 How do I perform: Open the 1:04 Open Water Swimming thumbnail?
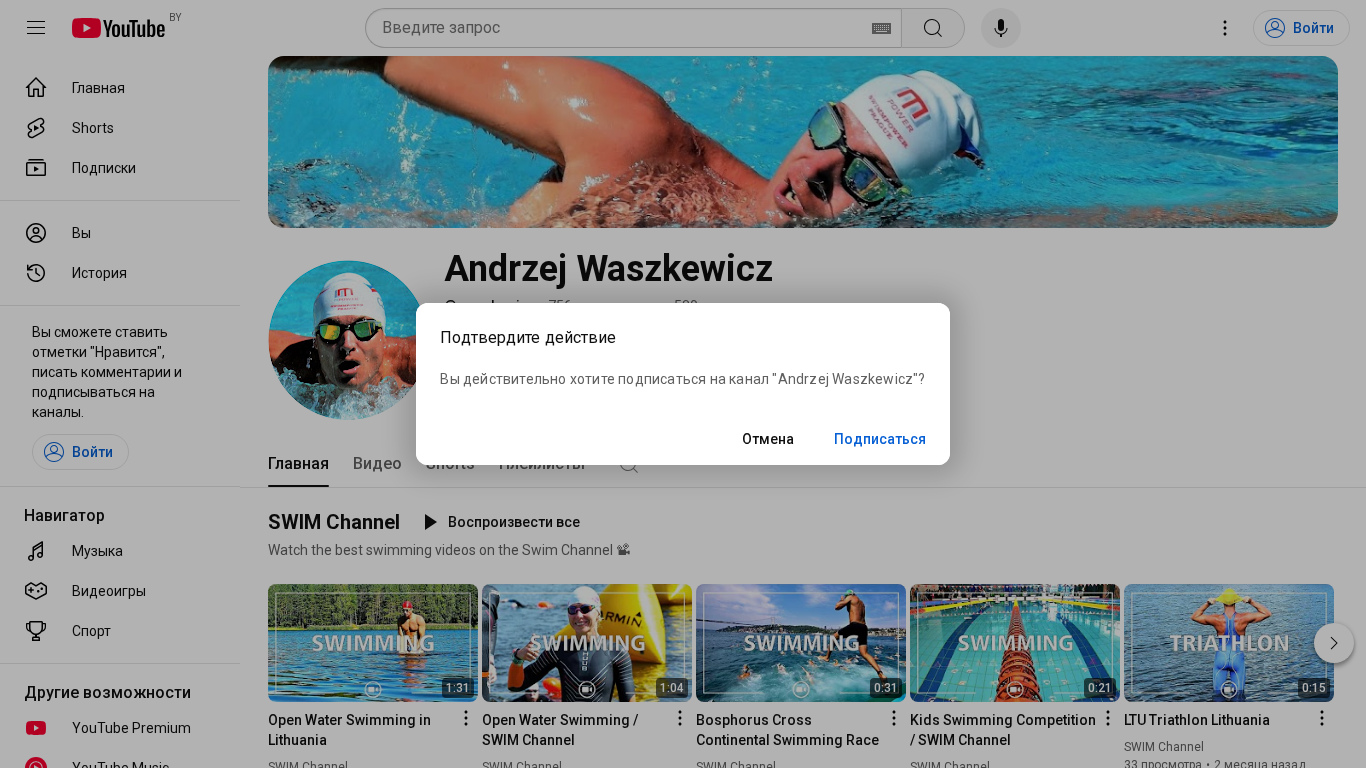(x=587, y=643)
